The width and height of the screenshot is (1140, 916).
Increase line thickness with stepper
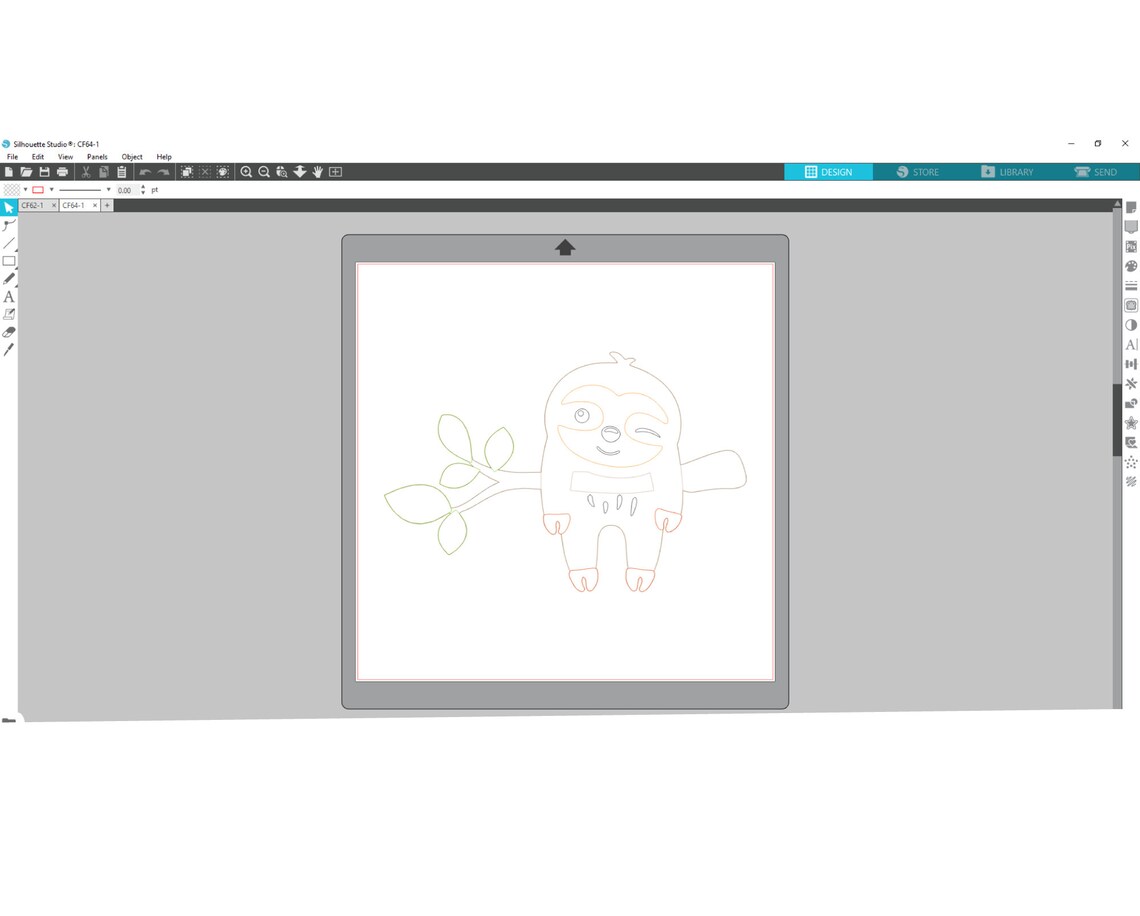coord(143,187)
